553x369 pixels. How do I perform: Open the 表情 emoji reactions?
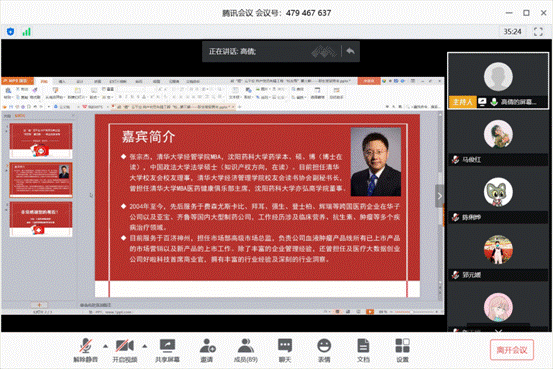pos(324,350)
